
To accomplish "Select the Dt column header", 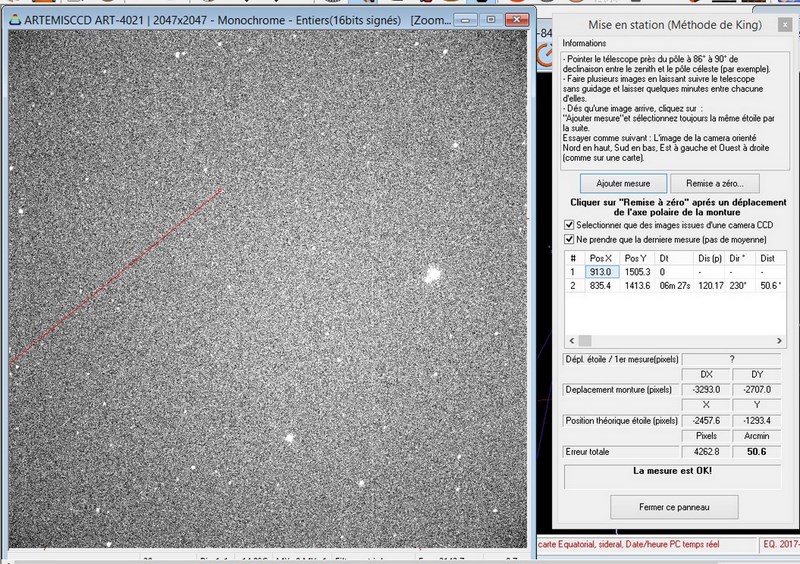I will point(664,258).
